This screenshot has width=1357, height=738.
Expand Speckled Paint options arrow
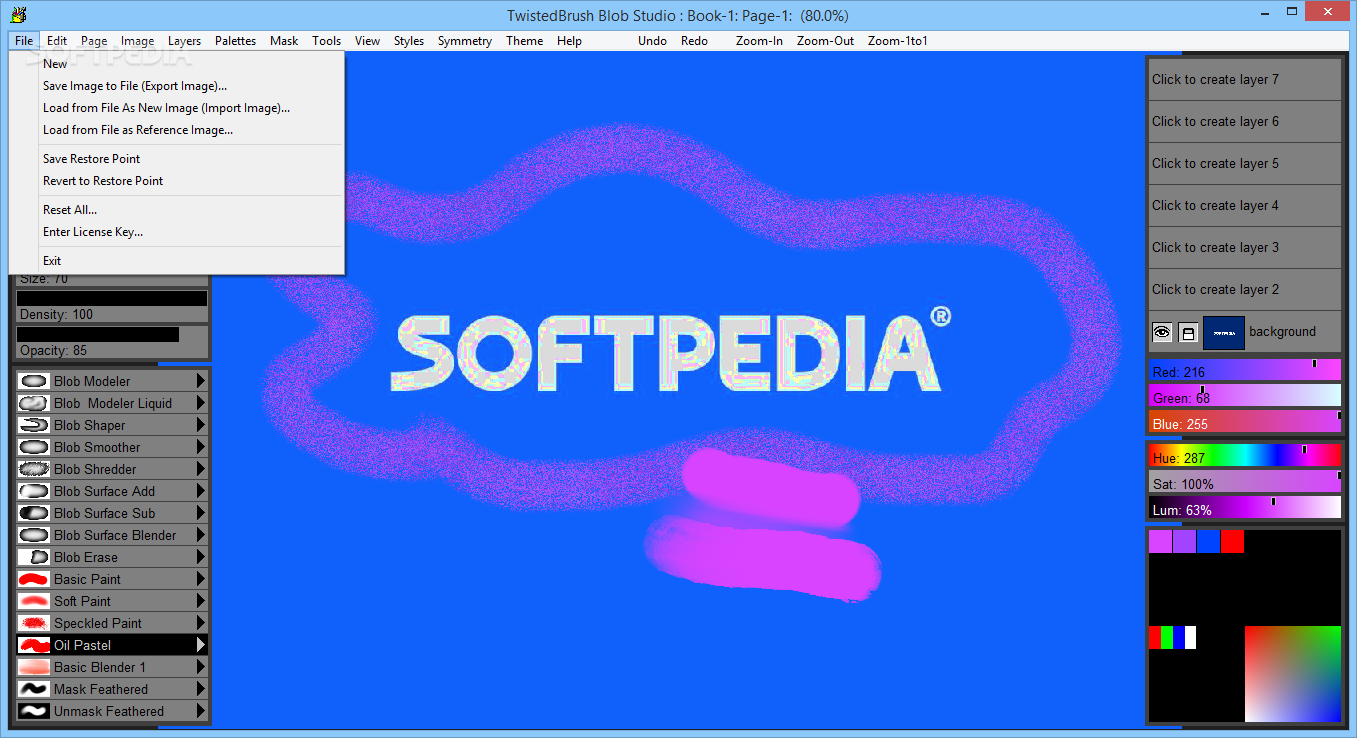click(201, 623)
